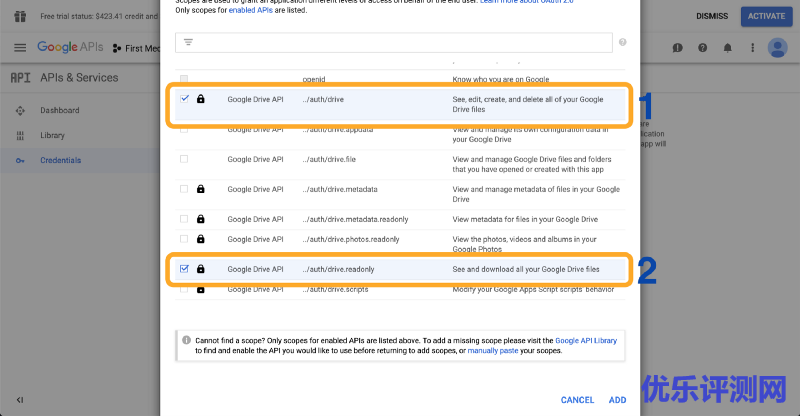Viewport: 800px width, 416px height.
Task: Check the ../auth/drive.metadata scope checkbox
Action: (184, 189)
